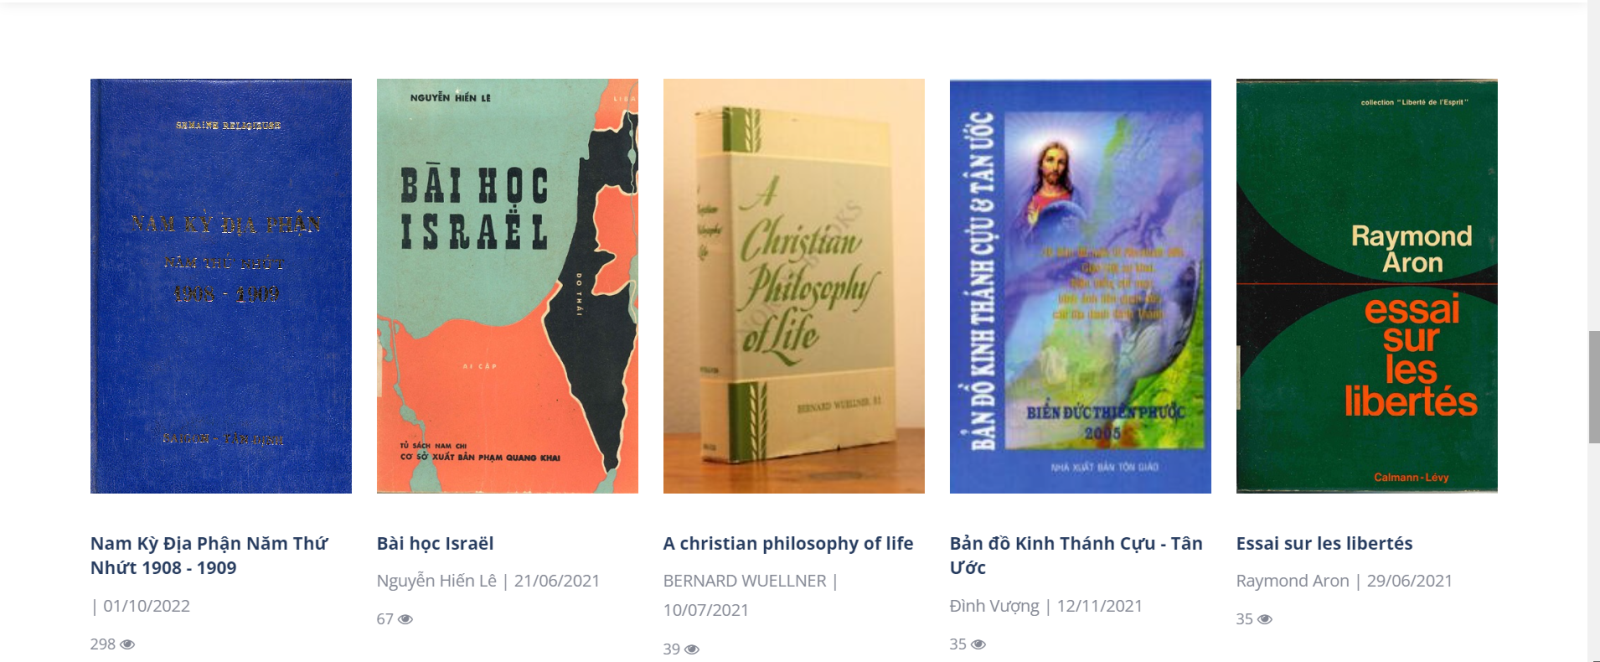
Task: Open the Bản đồ Kinh Thánh cover image
Action: (1080, 286)
